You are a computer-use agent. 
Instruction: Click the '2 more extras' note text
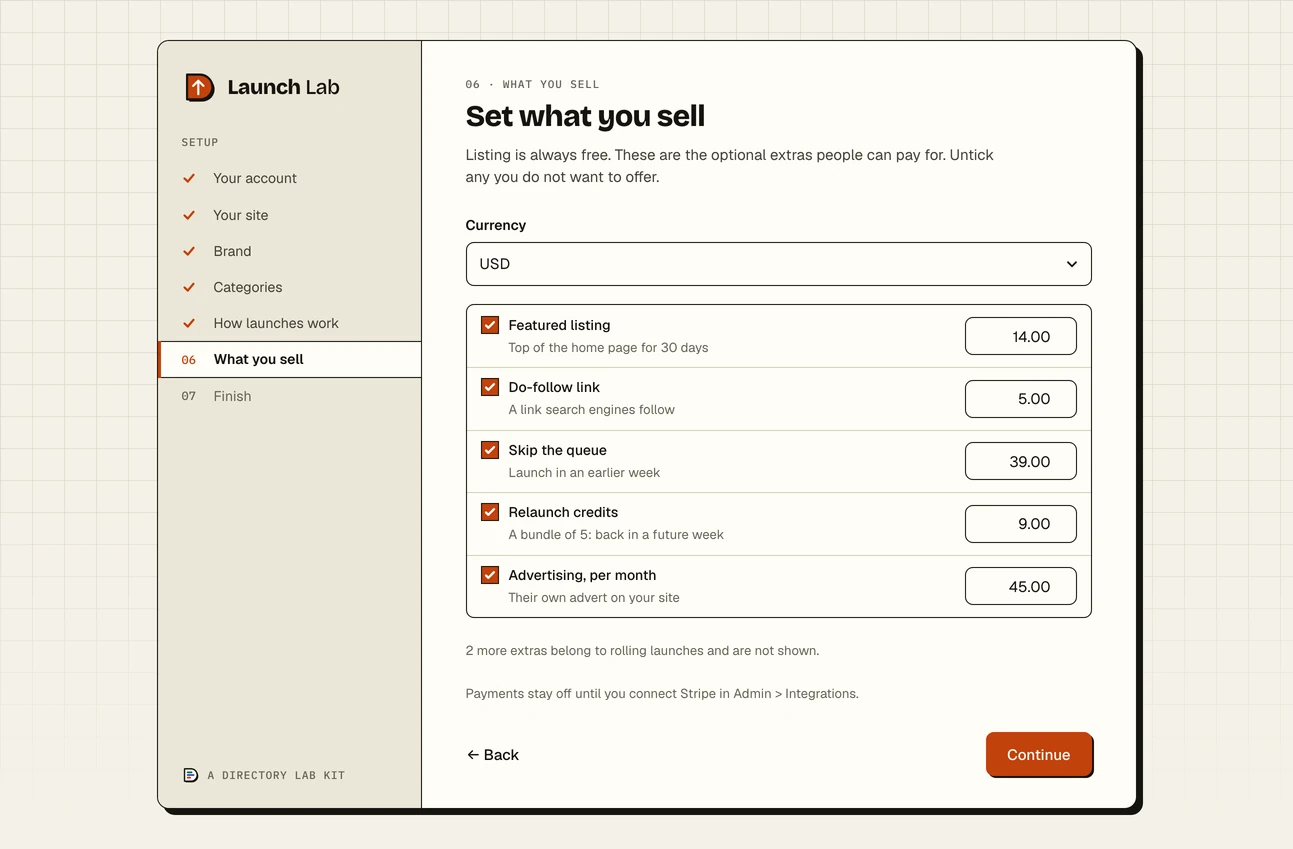pos(642,651)
